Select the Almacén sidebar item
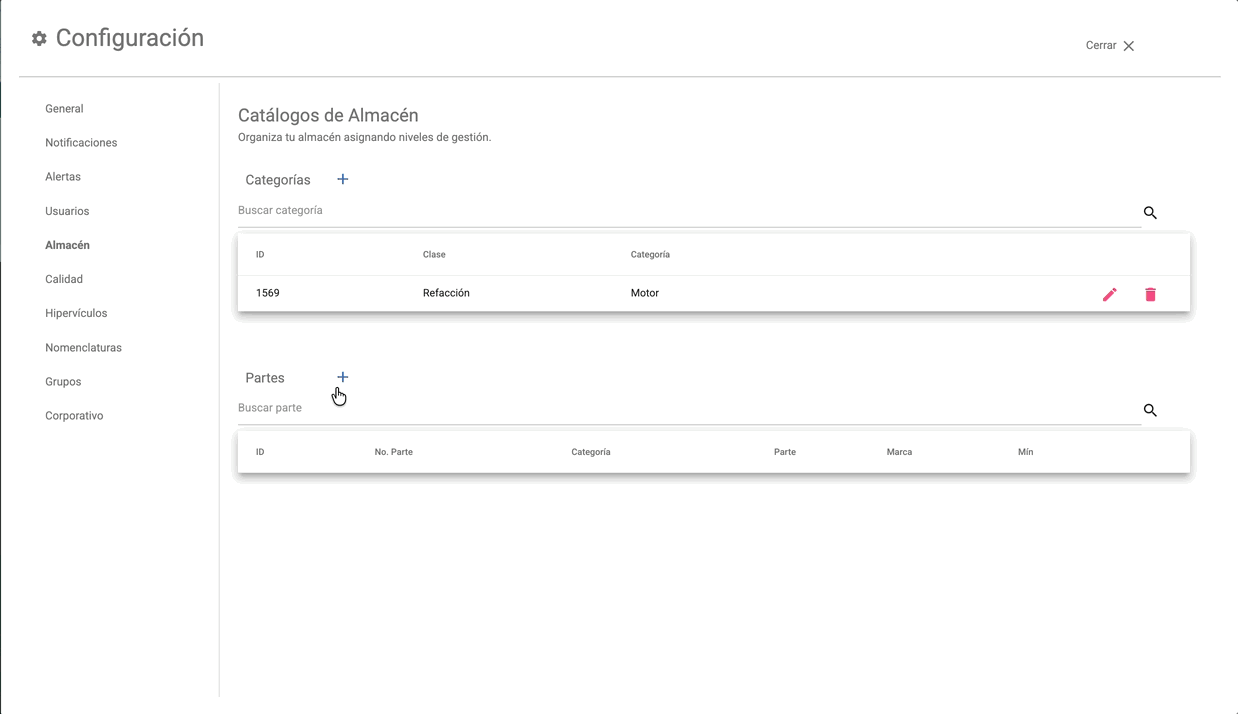1238x714 pixels. tap(67, 245)
